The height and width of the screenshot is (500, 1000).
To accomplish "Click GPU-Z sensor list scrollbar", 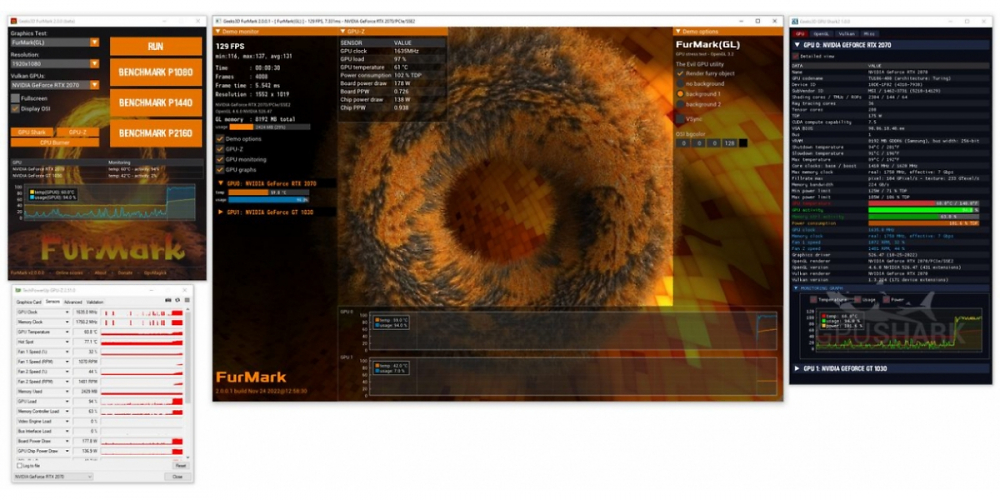I will (x=188, y=356).
